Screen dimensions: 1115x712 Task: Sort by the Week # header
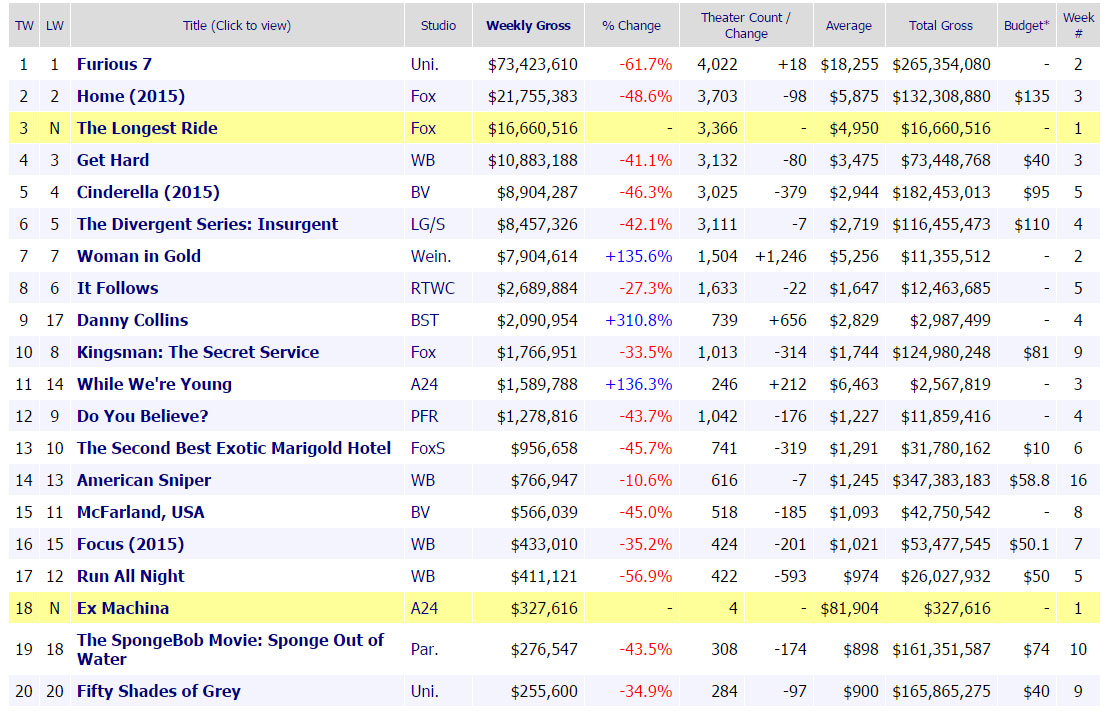click(1078, 26)
